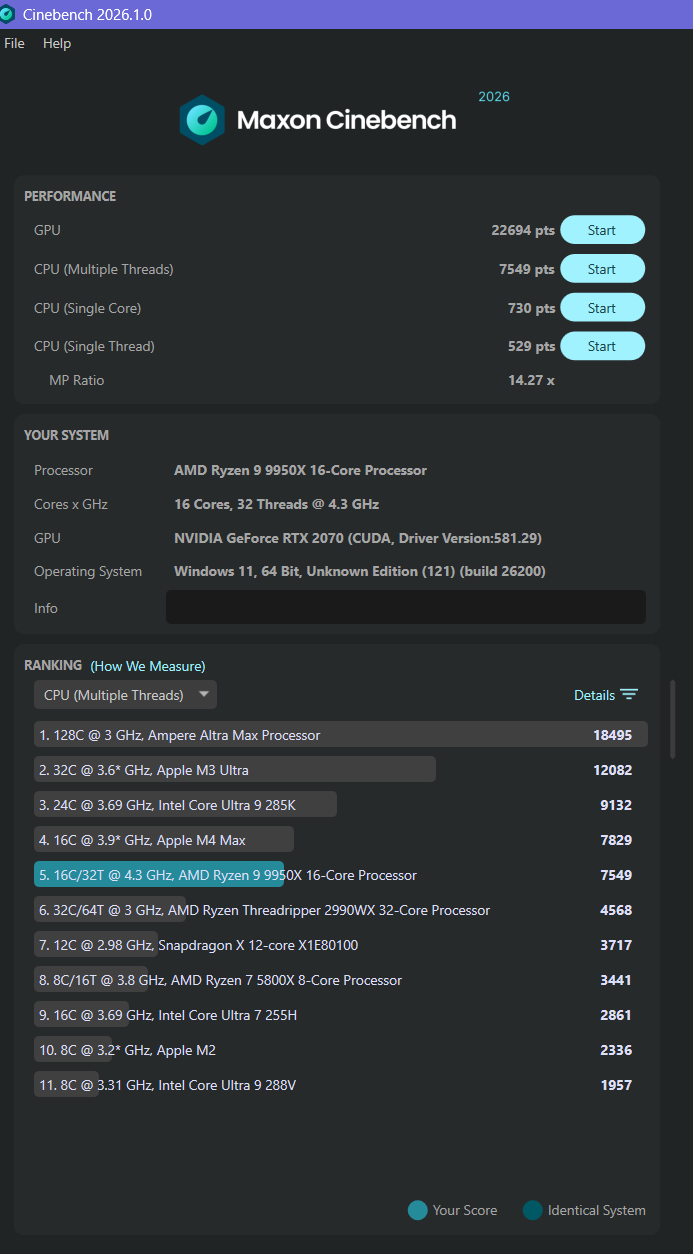Click the Details filter lines icon

point(629,695)
